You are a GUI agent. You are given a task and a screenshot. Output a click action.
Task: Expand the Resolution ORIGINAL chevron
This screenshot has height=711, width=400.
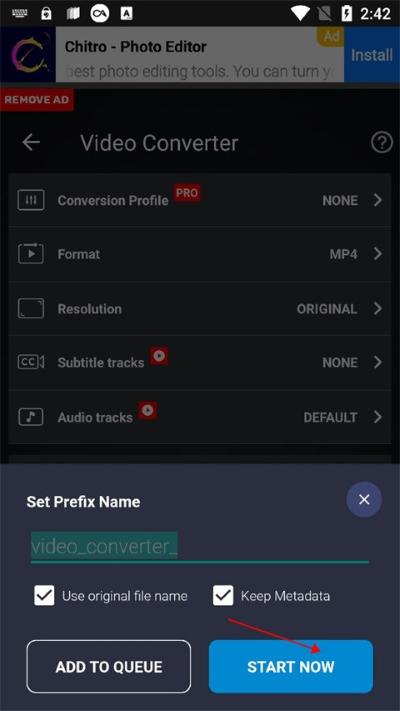coord(377,309)
